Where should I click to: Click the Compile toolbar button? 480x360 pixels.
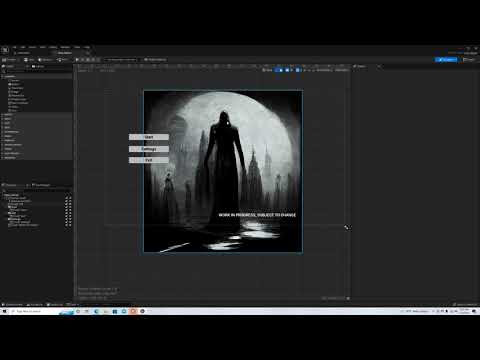point(10,60)
